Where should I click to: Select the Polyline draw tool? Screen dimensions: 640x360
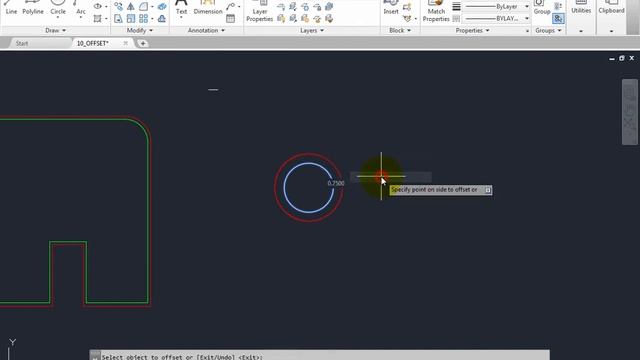coord(33,8)
